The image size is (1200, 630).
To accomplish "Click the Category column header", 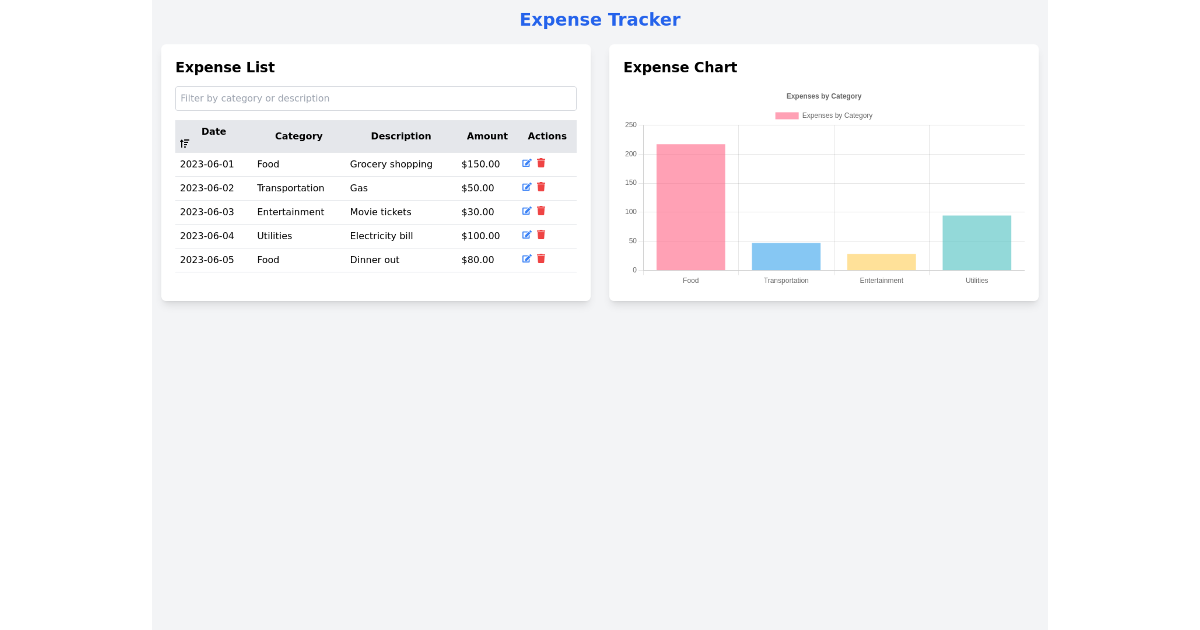I will click(x=299, y=136).
